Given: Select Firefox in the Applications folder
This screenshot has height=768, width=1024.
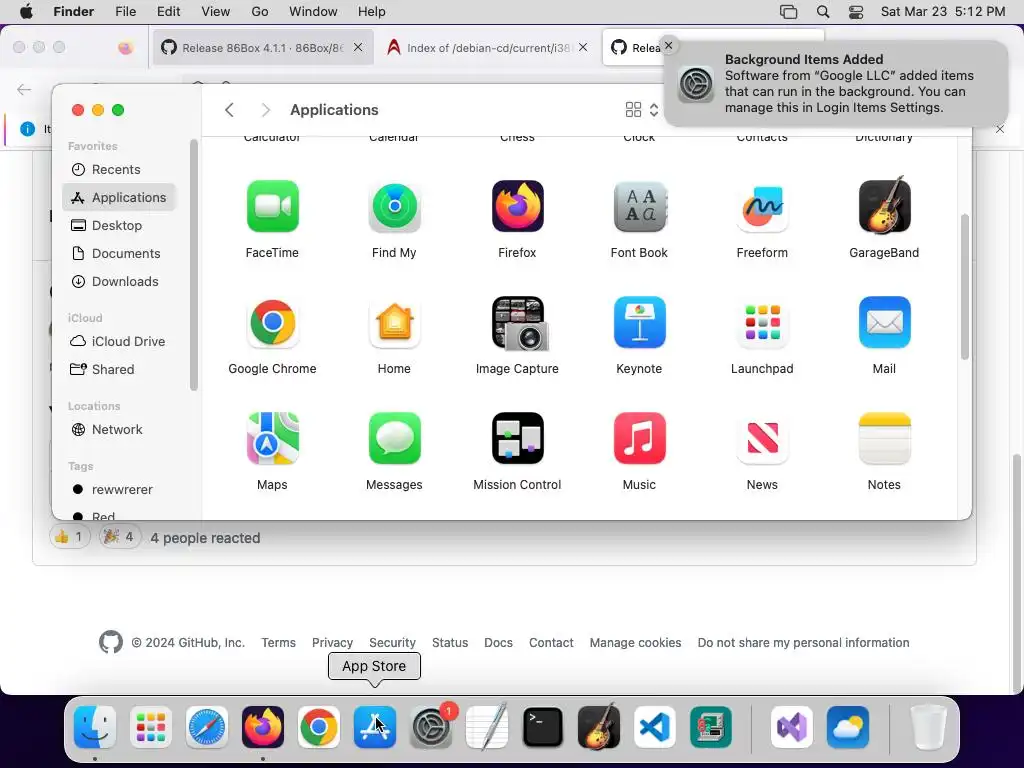Looking at the screenshot, I should [x=517, y=206].
